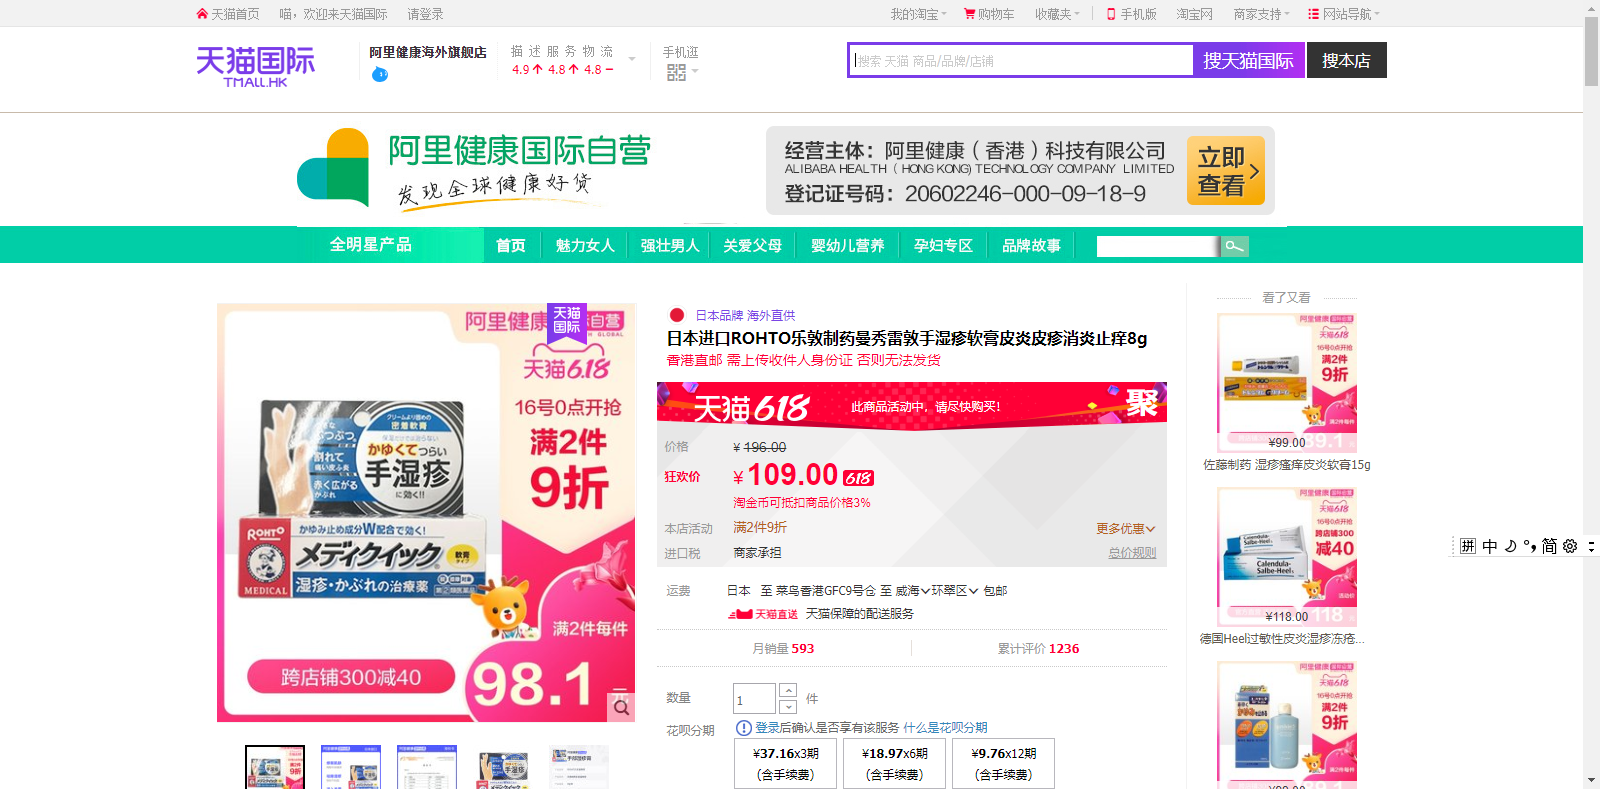
Task: Click the scrollbar down arrow
Action: (x=1591, y=780)
